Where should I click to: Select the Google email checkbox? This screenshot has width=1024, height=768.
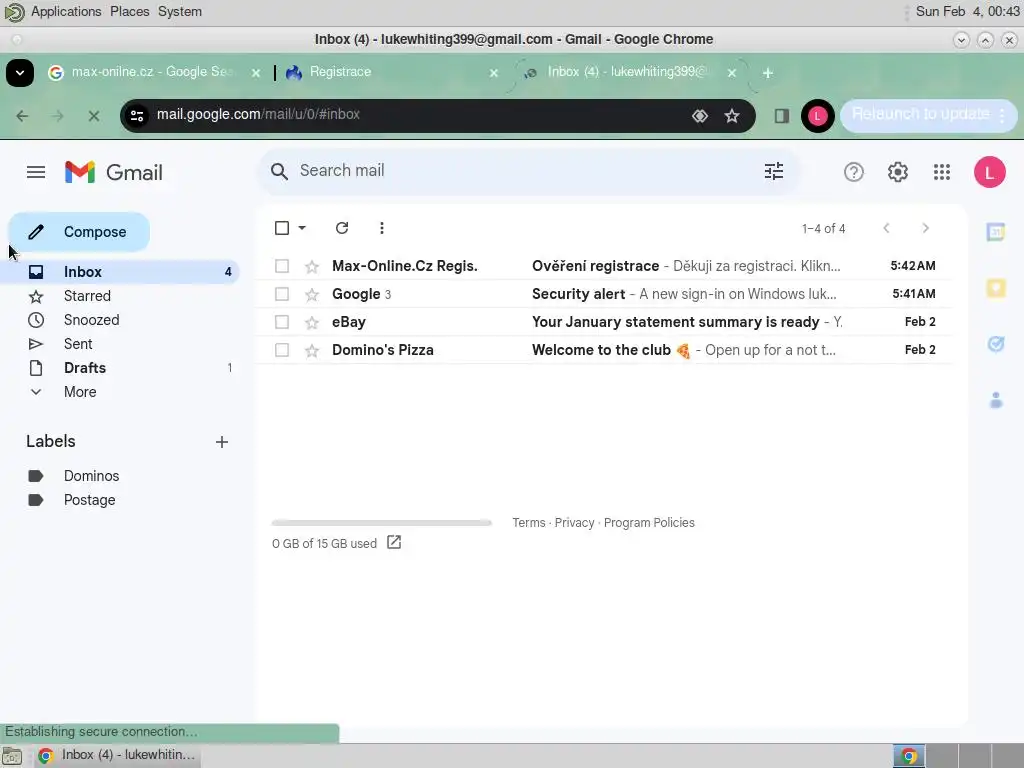[282, 294]
